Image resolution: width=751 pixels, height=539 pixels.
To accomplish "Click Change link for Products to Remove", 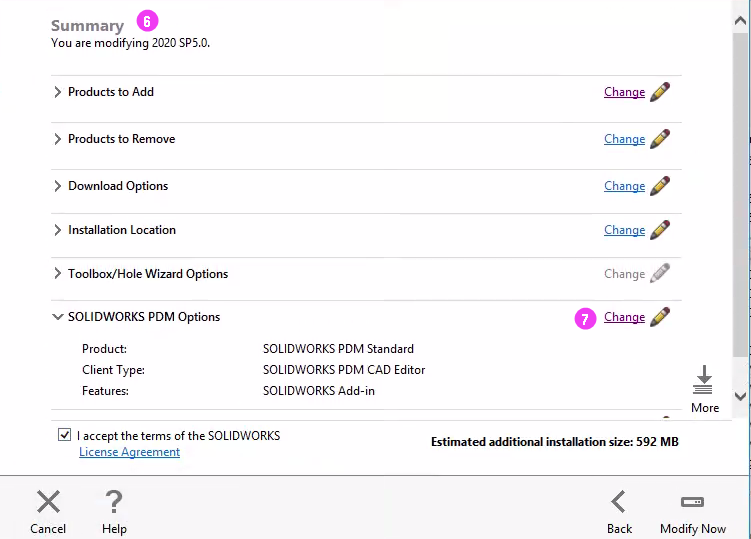I will tap(625, 138).
